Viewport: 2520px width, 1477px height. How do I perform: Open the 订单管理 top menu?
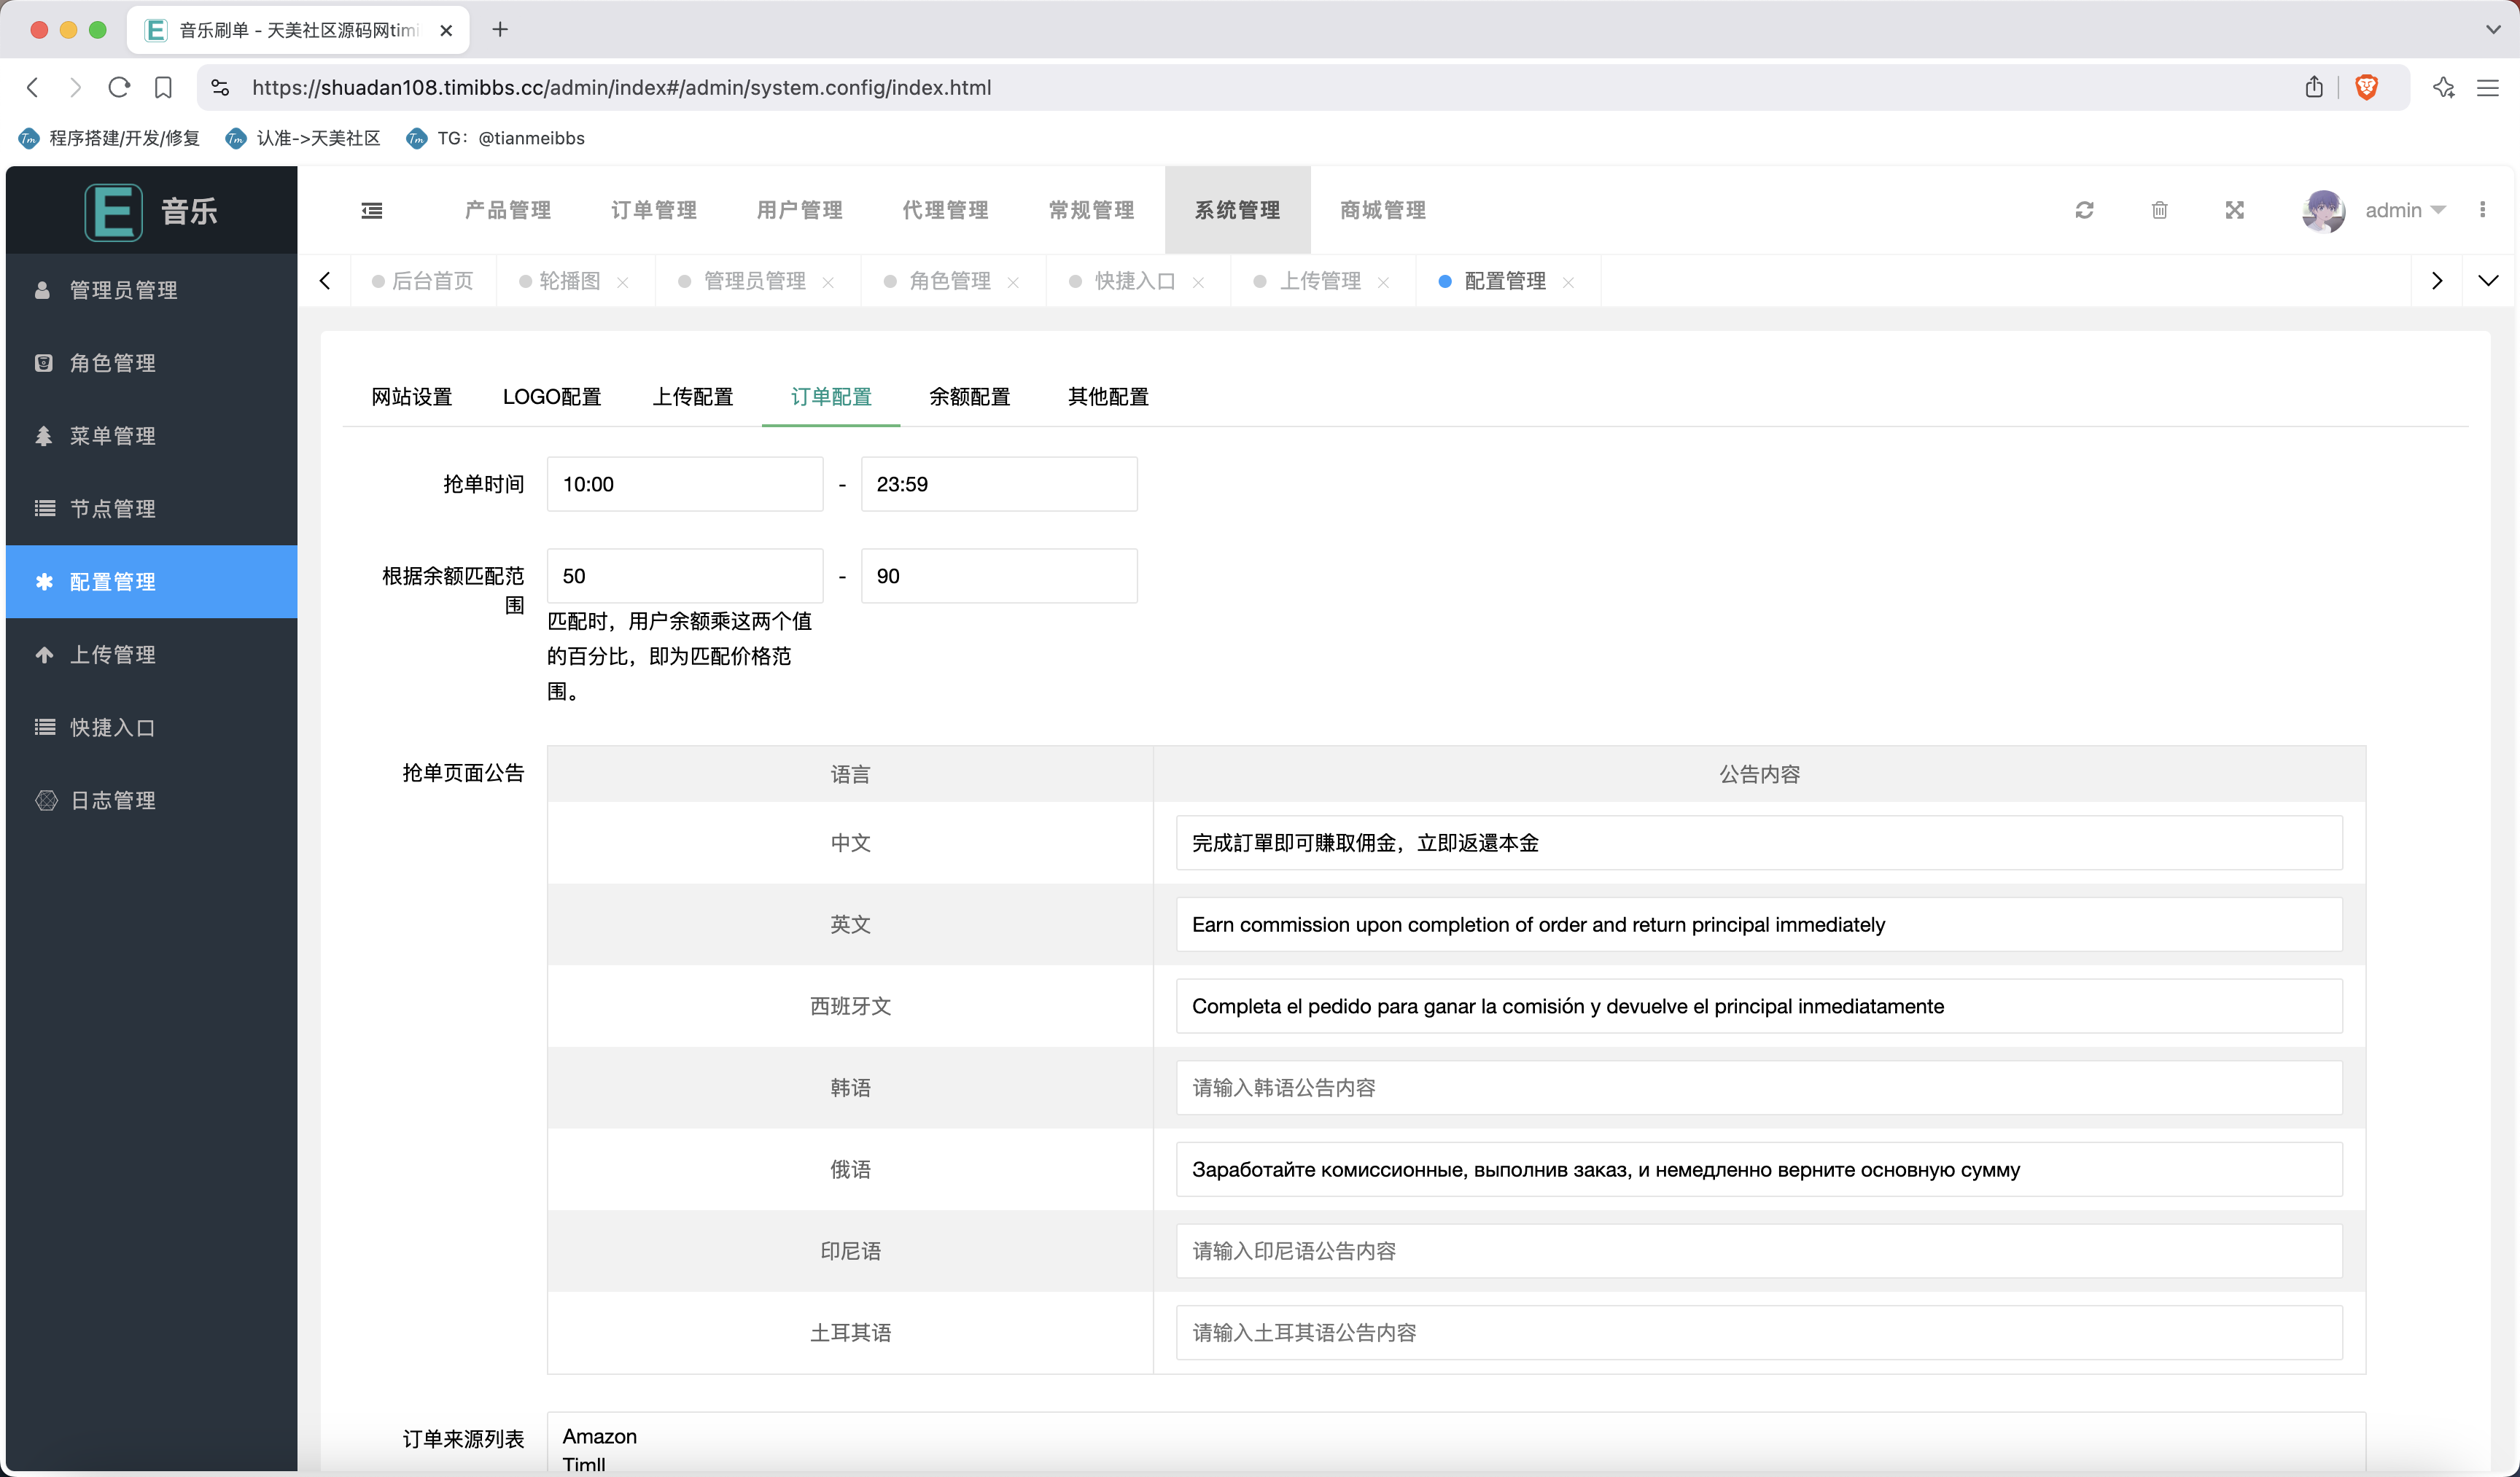click(x=654, y=210)
